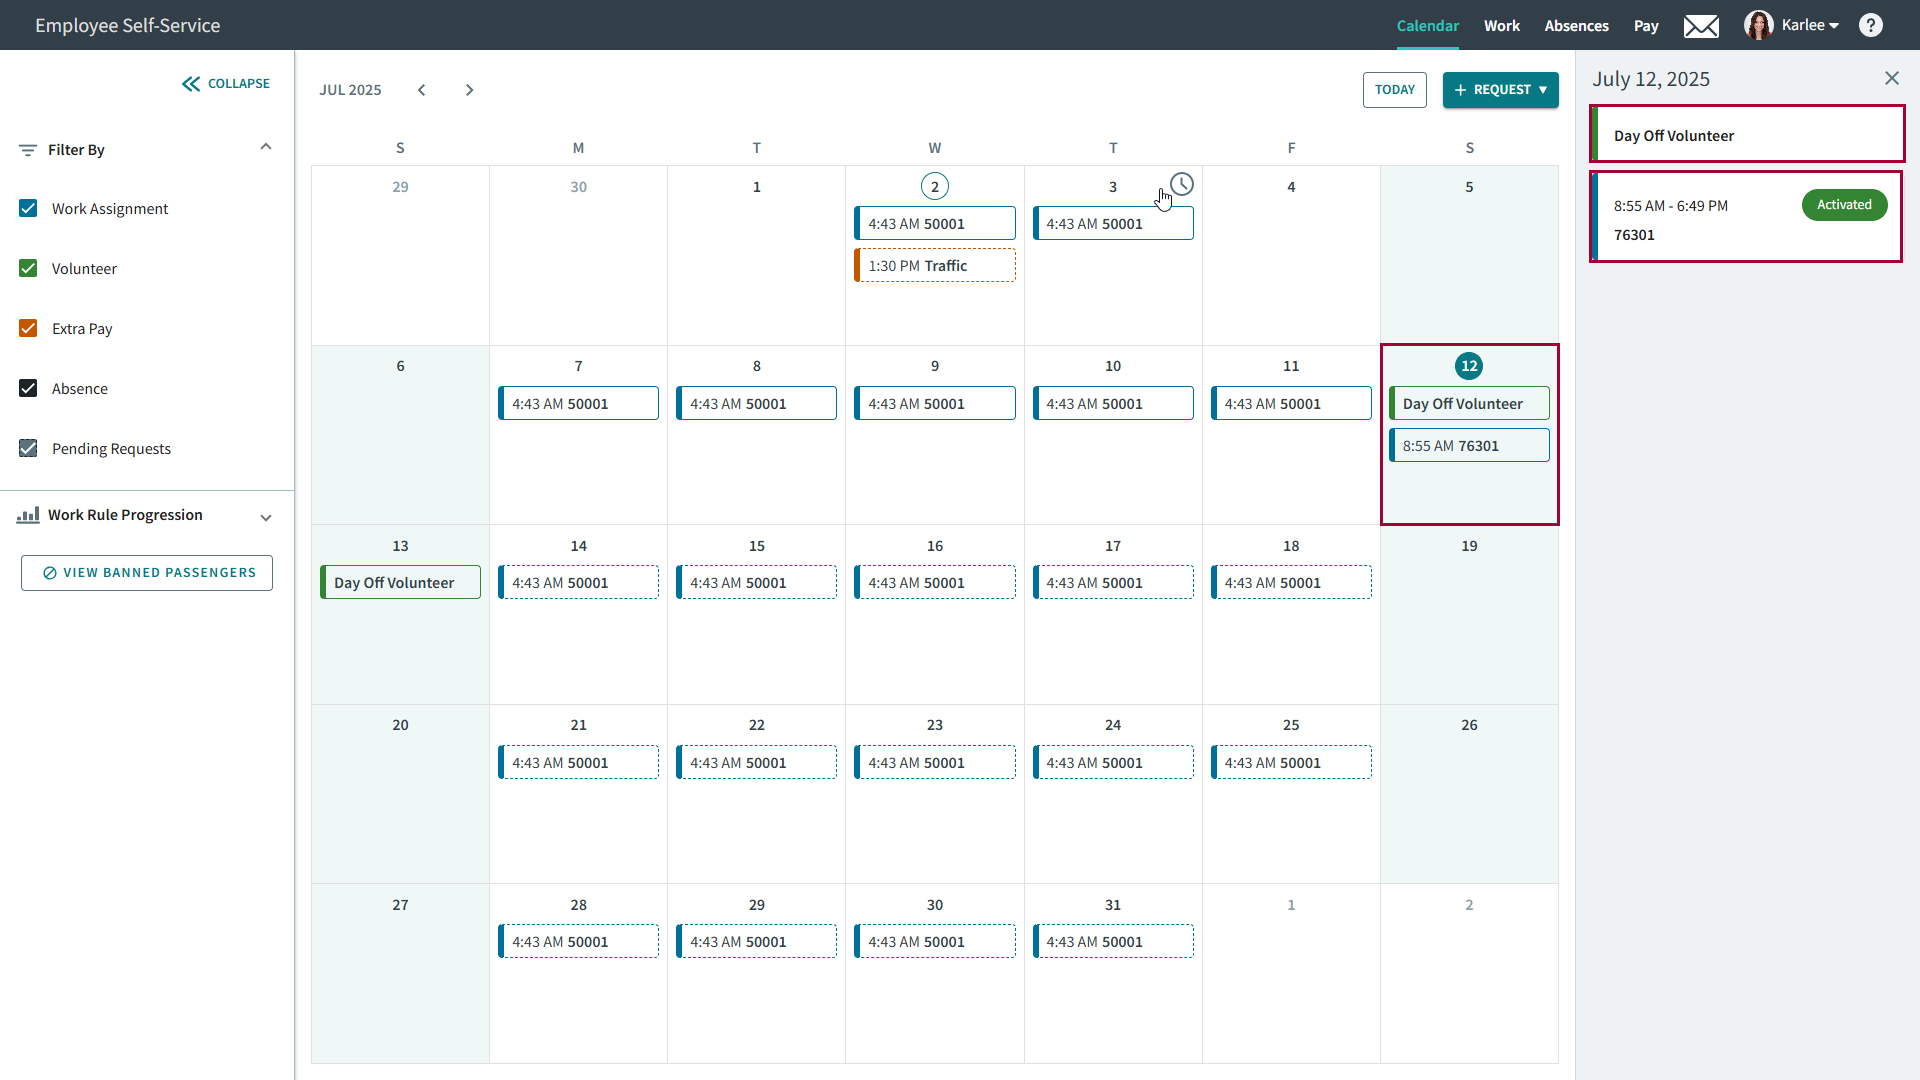Click Karlee's profile avatar picture
This screenshot has width=1920, height=1080.
click(1759, 25)
